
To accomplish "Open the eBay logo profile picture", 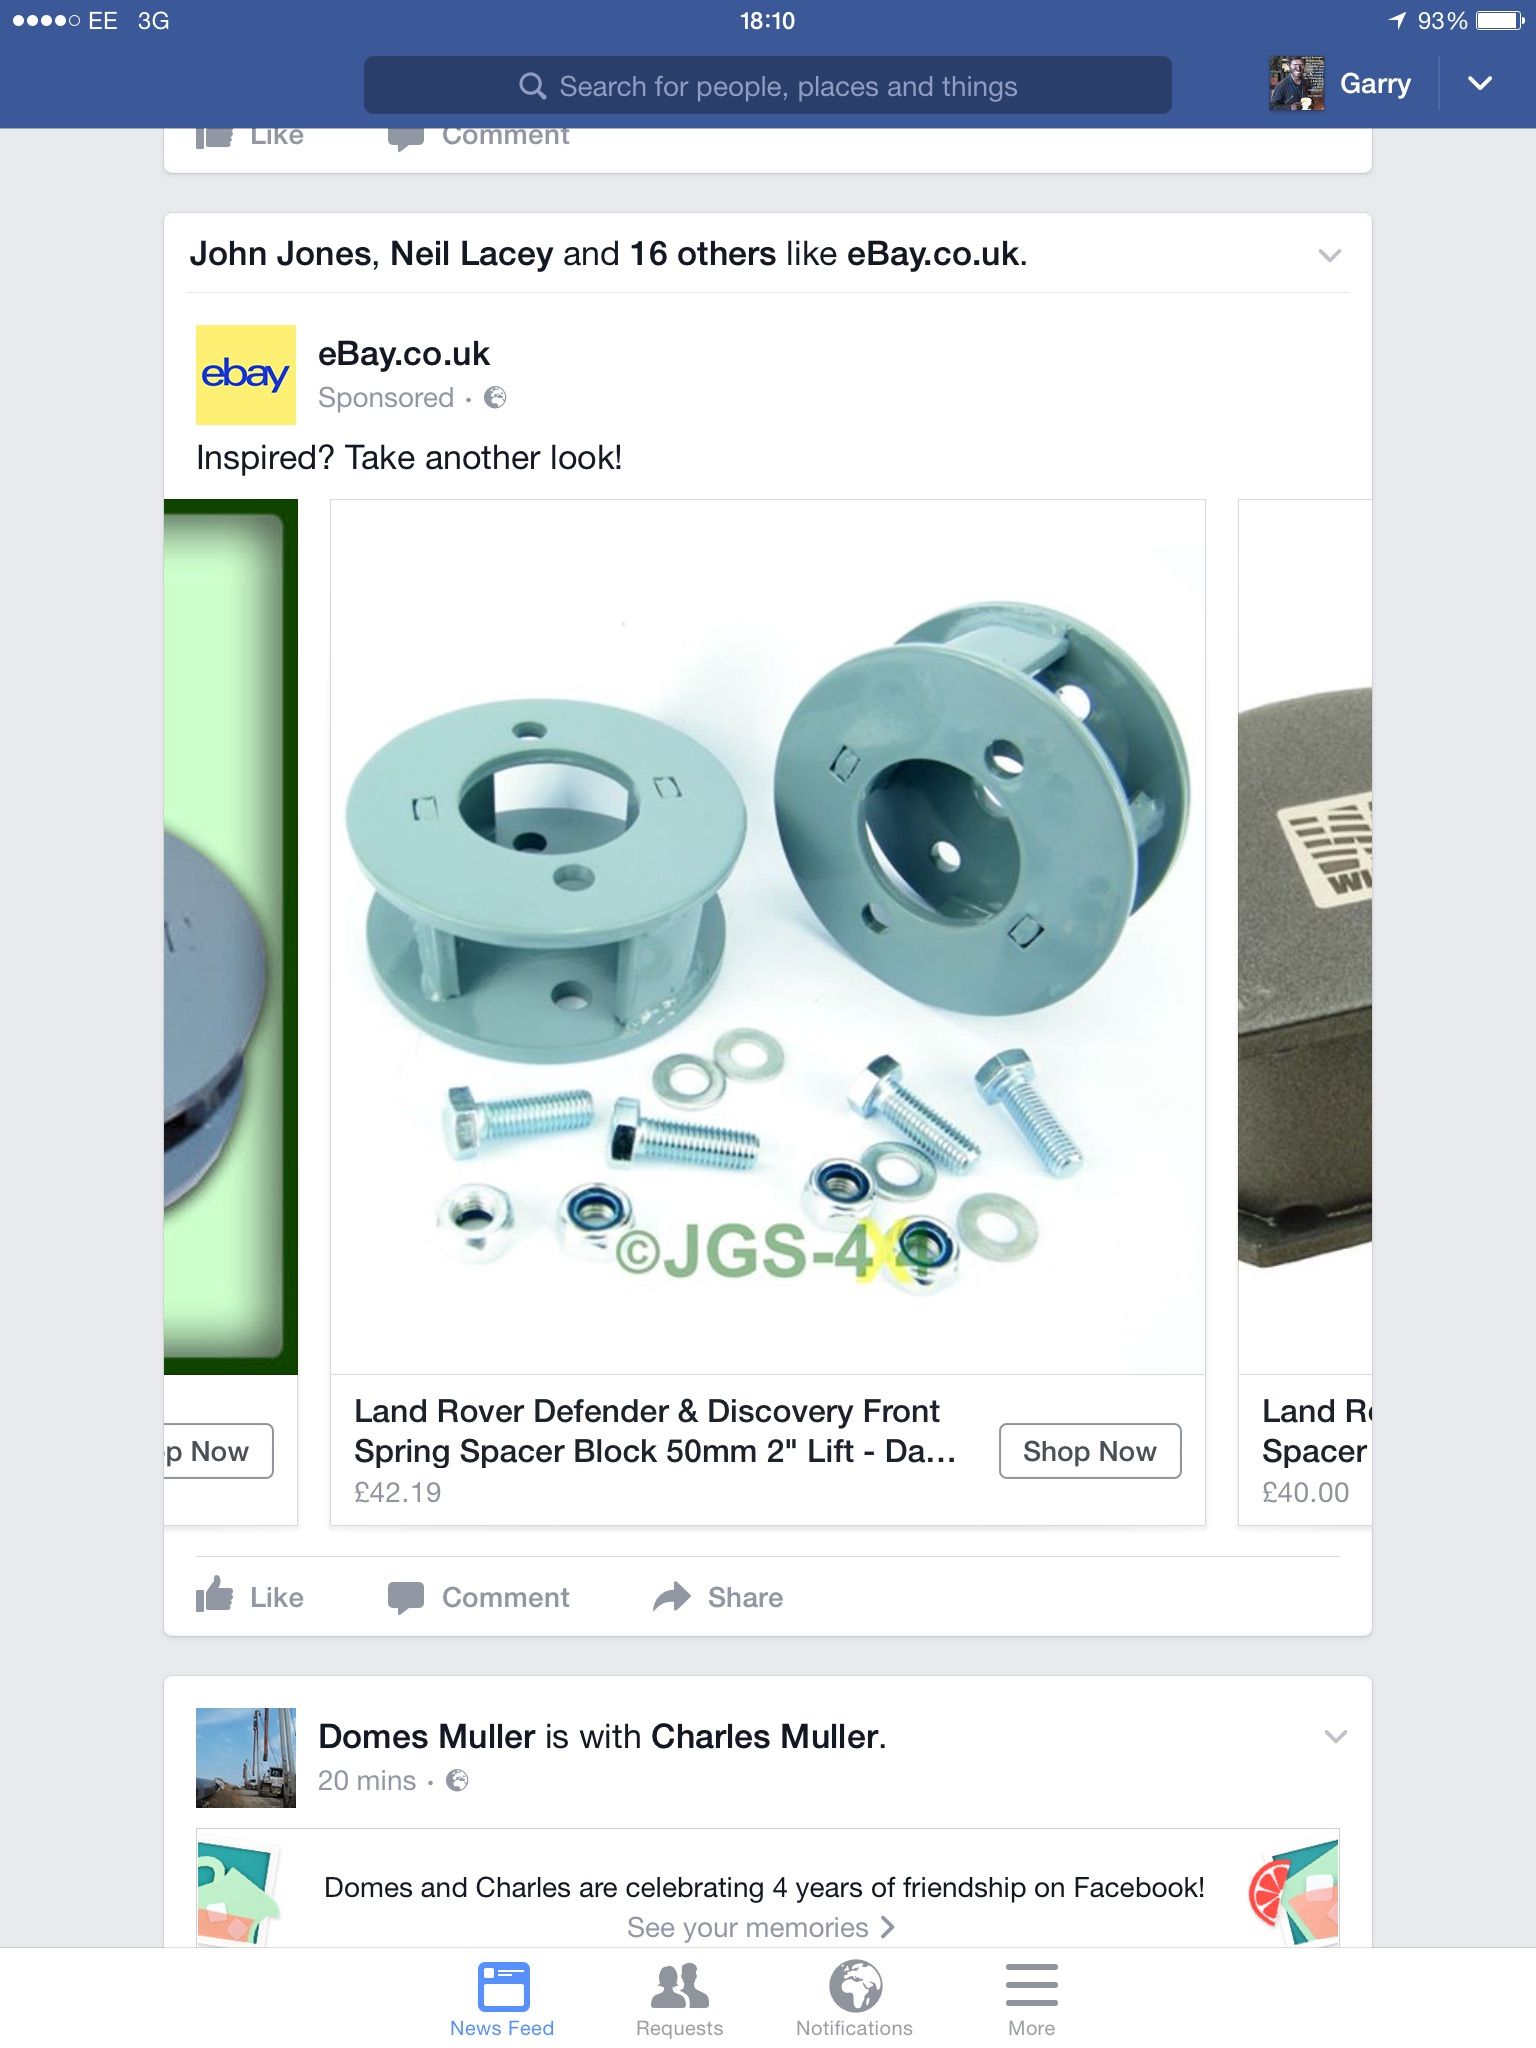I will tap(246, 375).
